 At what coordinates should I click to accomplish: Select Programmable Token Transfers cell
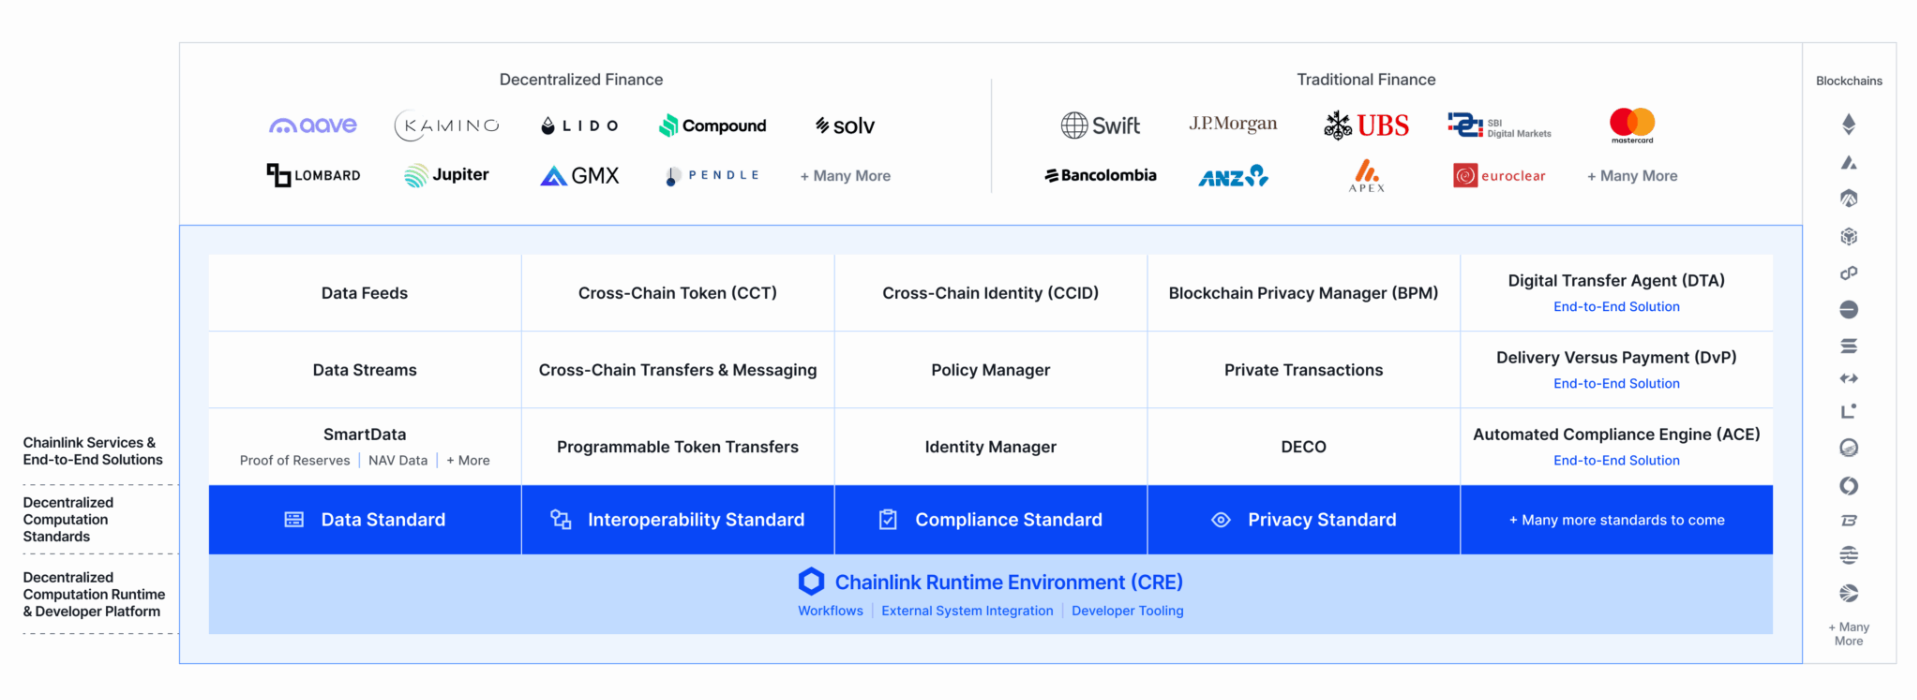(x=678, y=447)
